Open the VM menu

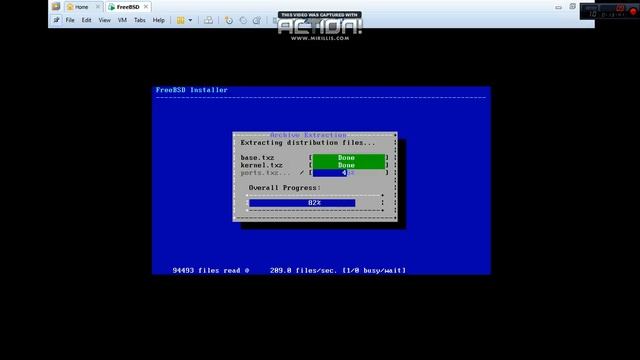122,20
